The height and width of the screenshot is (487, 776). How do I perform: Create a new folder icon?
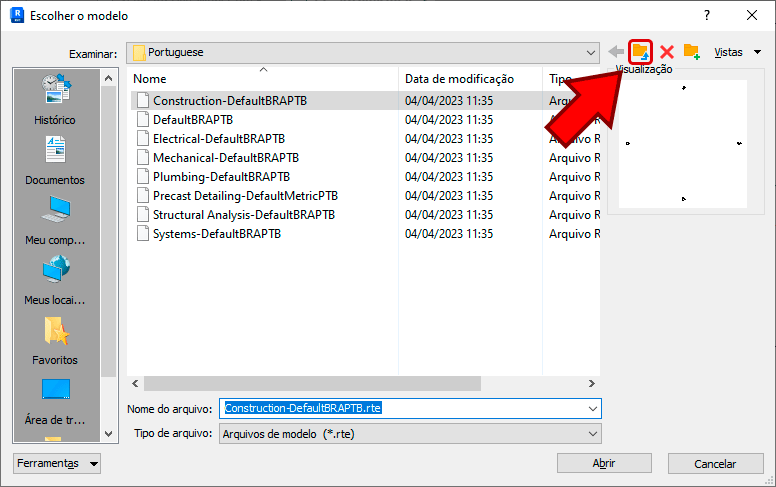coord(691,51)
